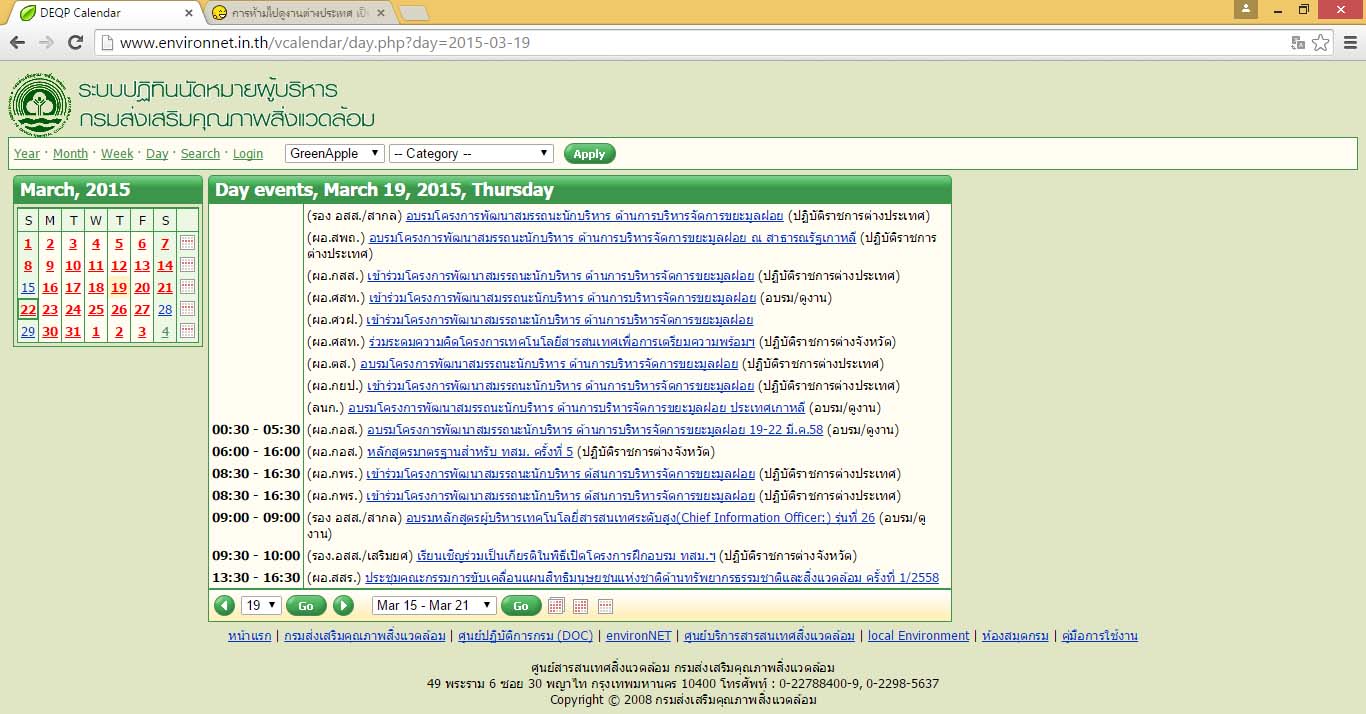Click Go button next to week range dropdown
This screenshot has height=714, width=1366.
pos(521,605)
